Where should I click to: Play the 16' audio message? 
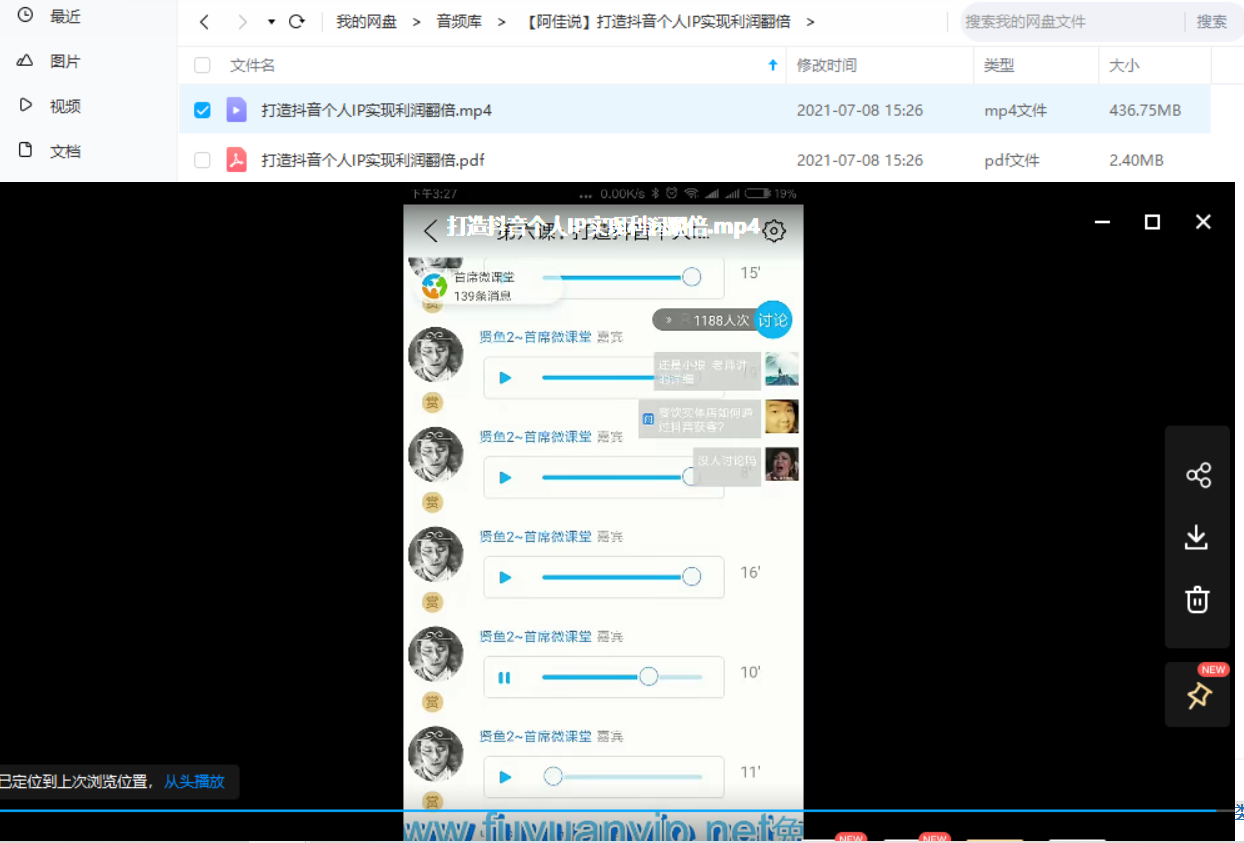tap(505, 577)
